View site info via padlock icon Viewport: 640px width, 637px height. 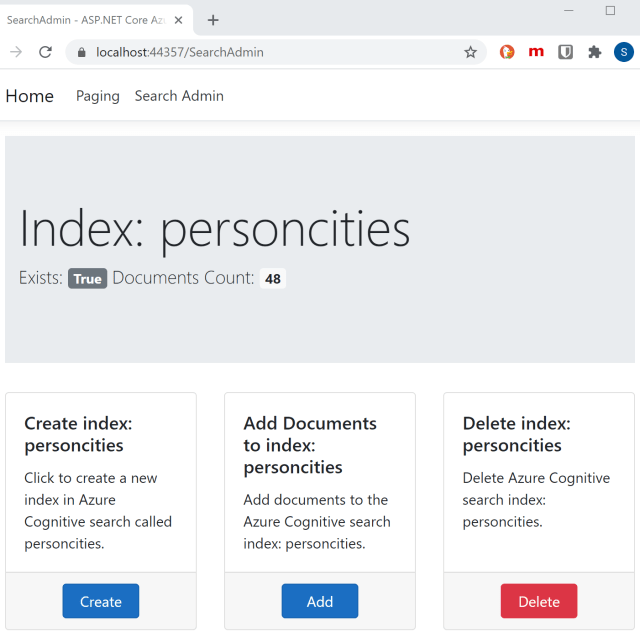(x=82, y=52)
